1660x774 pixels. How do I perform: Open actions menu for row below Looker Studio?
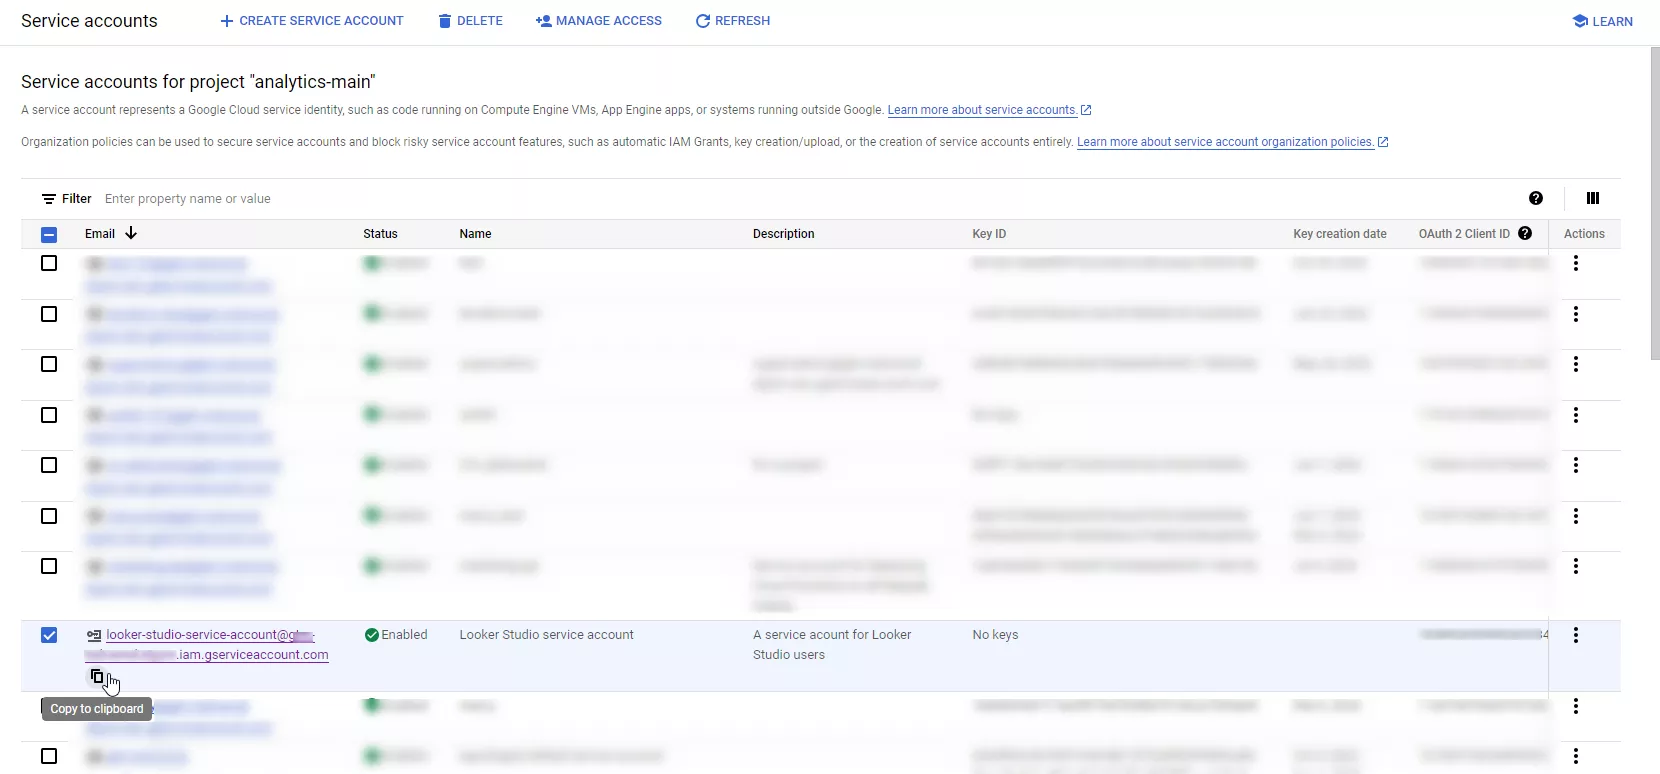pos(1576,706)
